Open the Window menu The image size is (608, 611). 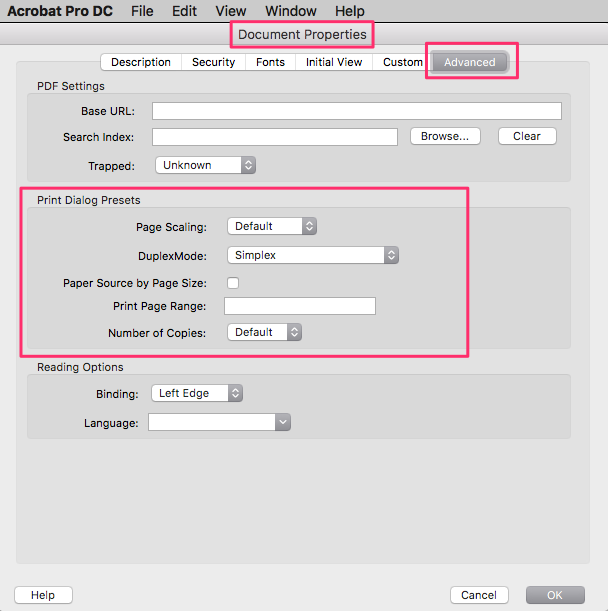tap(291, 11)
